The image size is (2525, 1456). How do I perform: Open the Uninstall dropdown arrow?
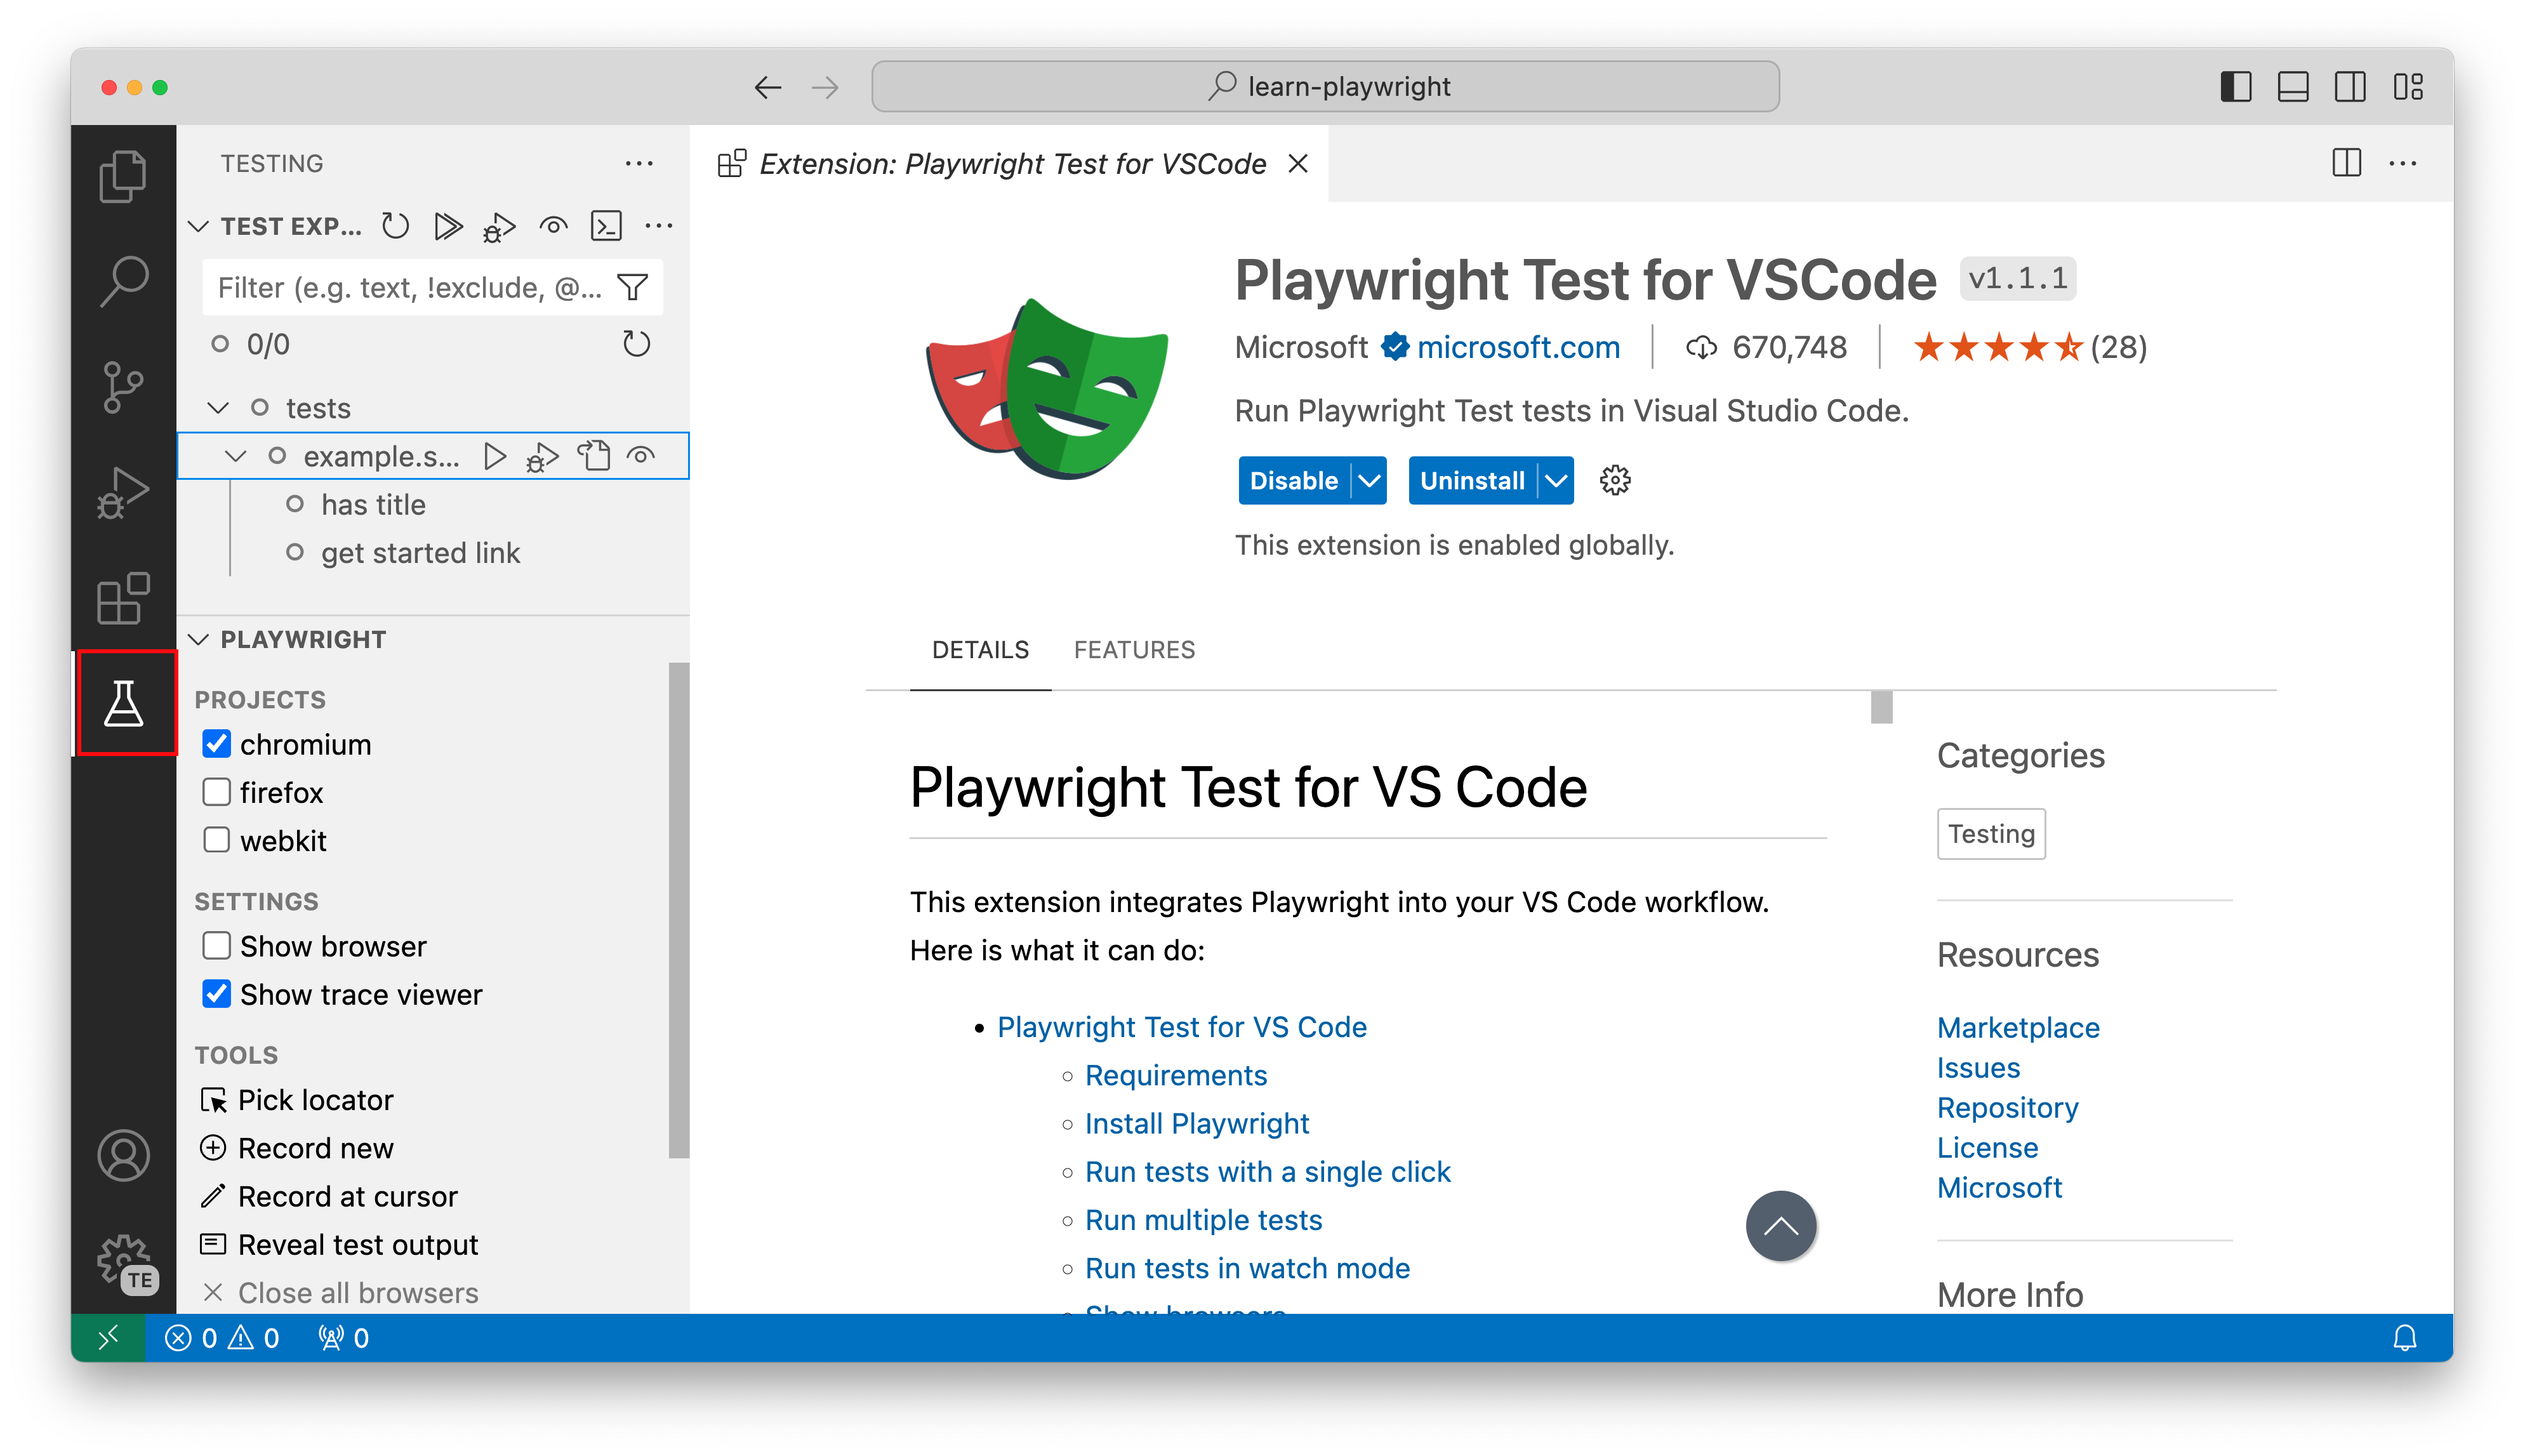click(1556, 480)
